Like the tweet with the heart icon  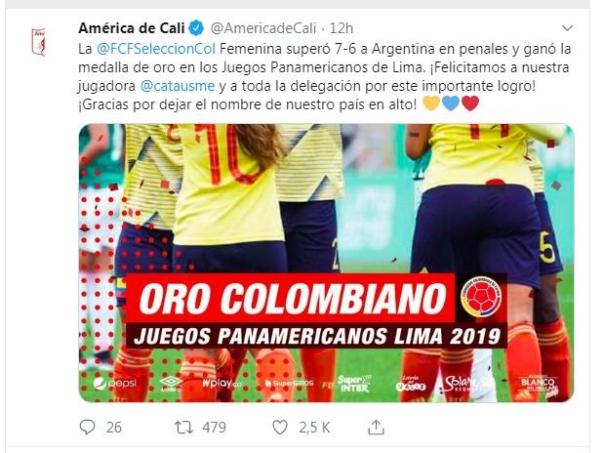coord(280,427)
